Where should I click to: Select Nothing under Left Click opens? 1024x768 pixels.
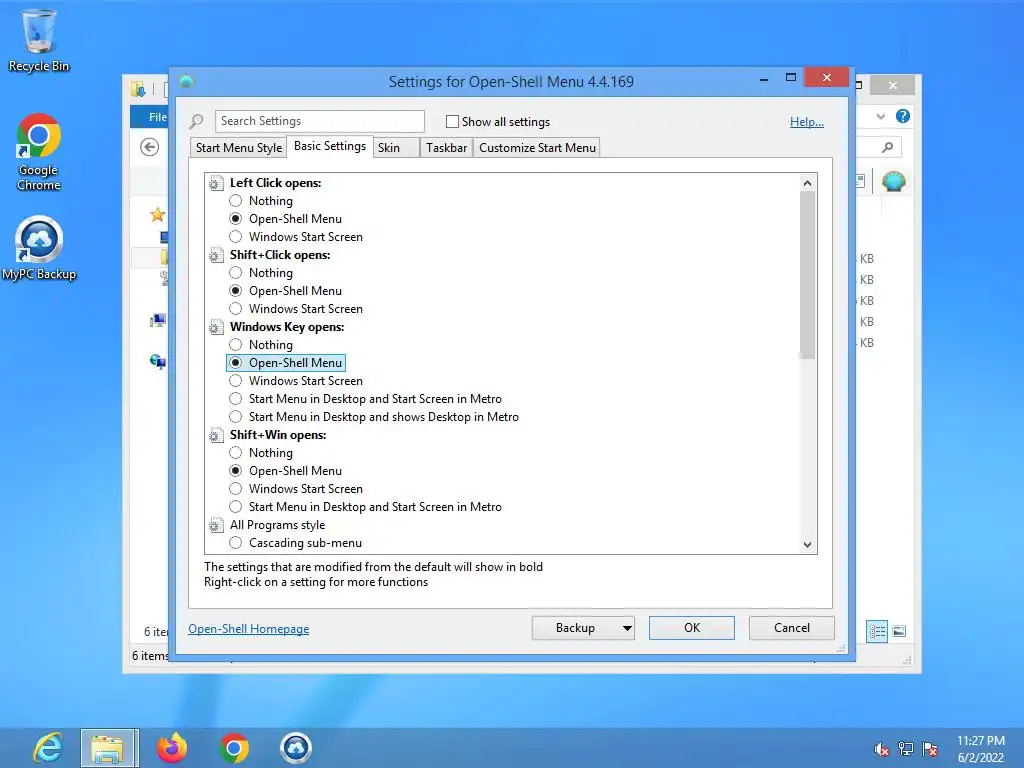tap(236, 200)
